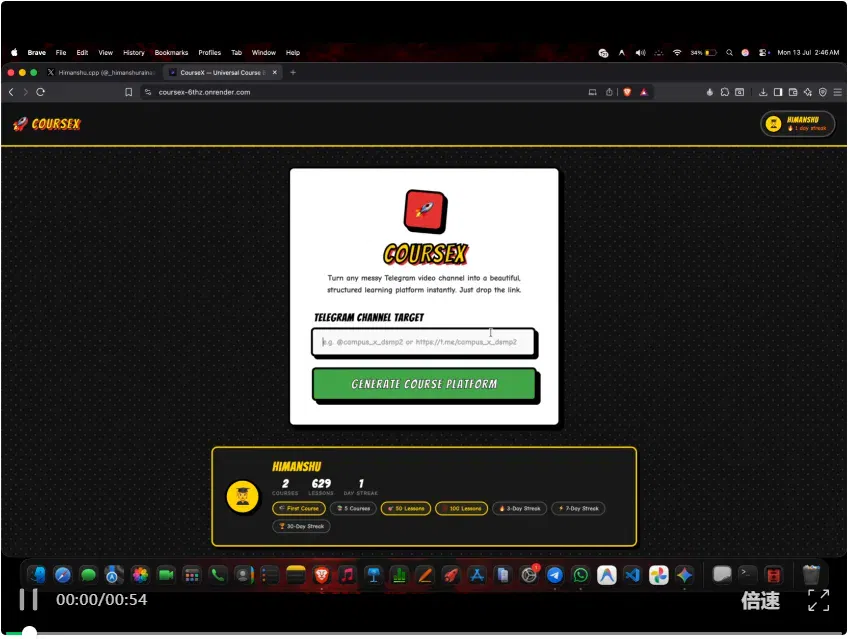This screenshot has width=850, height=639.
Task: Open Safari from the dock
Action: (63, 576)
